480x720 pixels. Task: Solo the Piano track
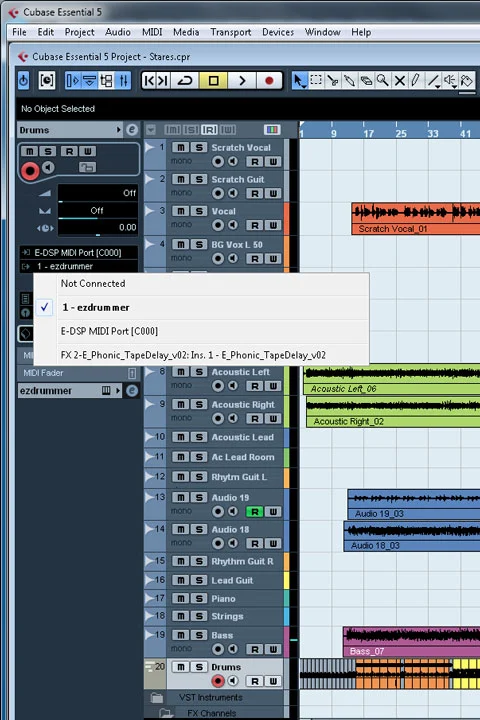[199, 598]
